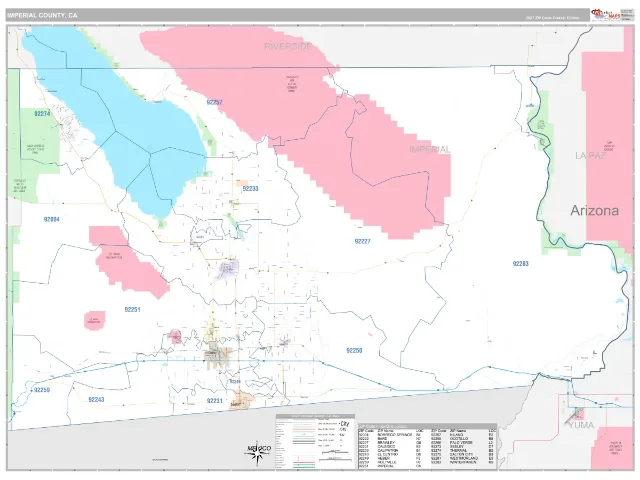Click the WINTERHAVEN row in ZIP index
The width and height of the screenshot is (640, 480).
coord(464,462)
